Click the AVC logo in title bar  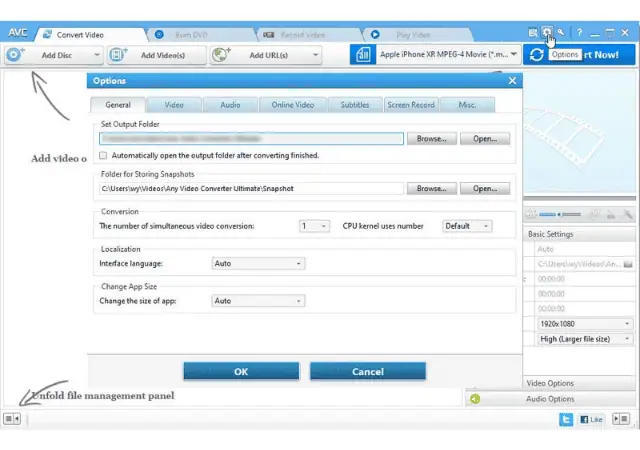tap(18, 33)
